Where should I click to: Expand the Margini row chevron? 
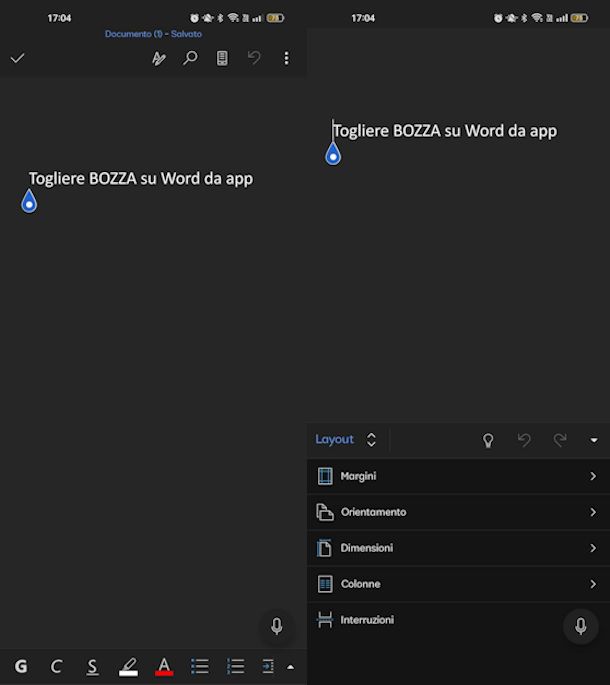coord(593,476)
